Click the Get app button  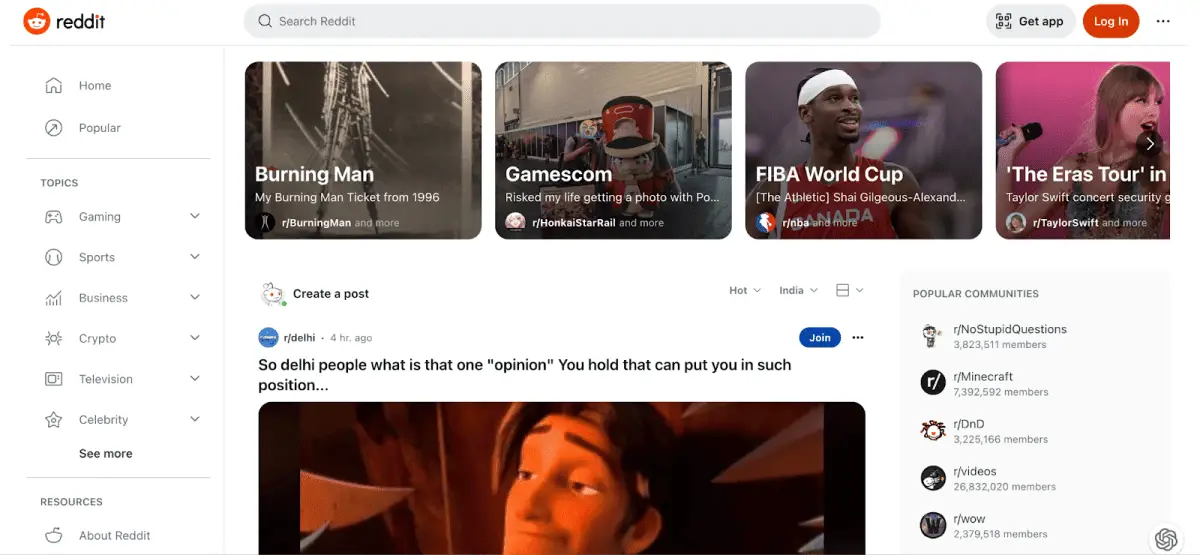[x=1030, y=21]
